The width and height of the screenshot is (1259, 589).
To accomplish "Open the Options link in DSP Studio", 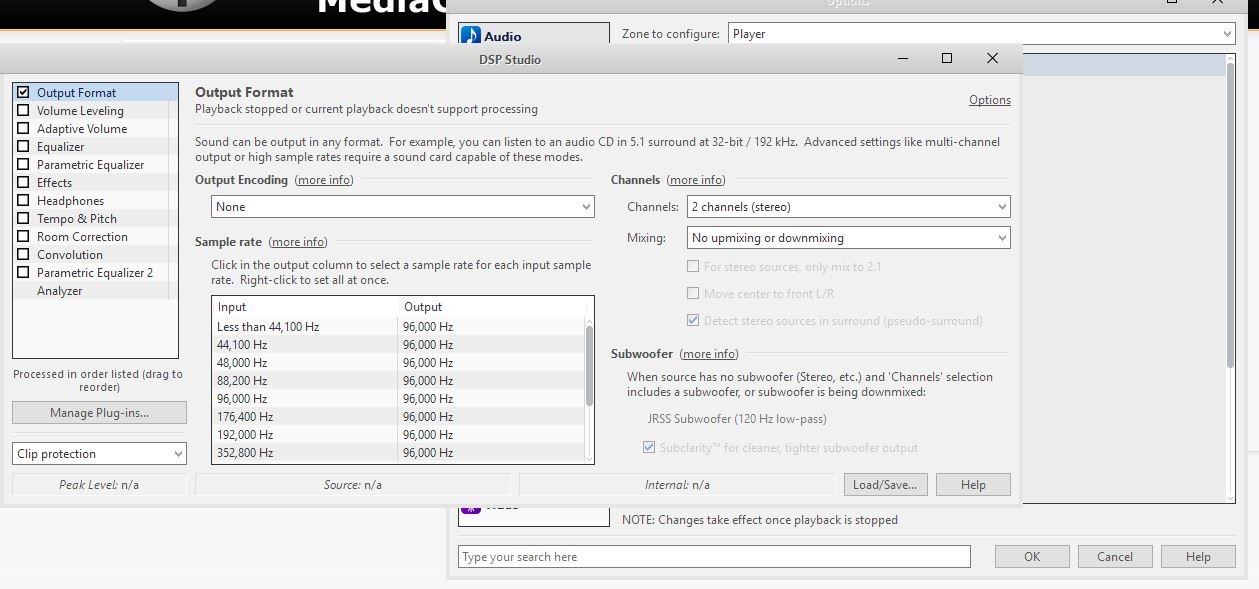I will 989,100.
